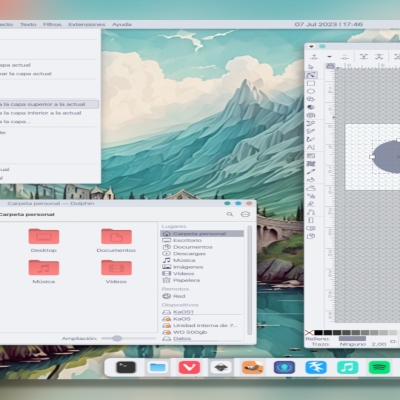Click the Trazo 'Ninguno' stroke indicator
The width and height of the screenshot is (400, 400).
click(x=353, y=344)
